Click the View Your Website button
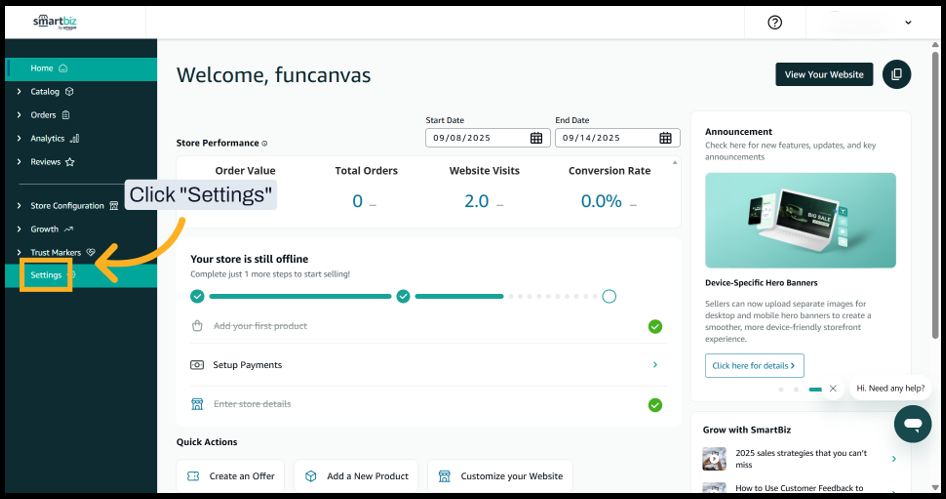 tap(824, 74)
